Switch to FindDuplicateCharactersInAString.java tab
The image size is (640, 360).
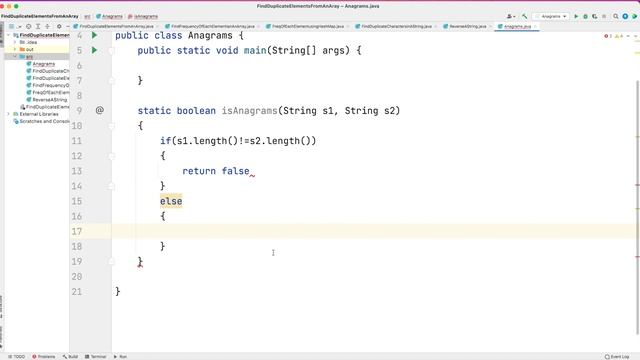[396, 26]
